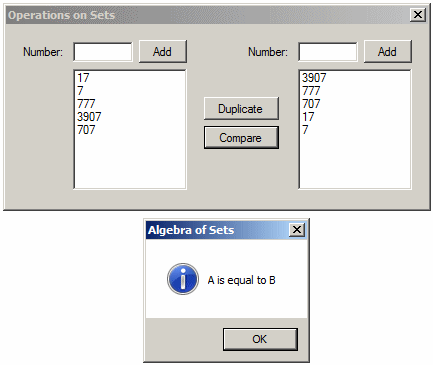Select 17 in the right list

[x=308, y=117]
